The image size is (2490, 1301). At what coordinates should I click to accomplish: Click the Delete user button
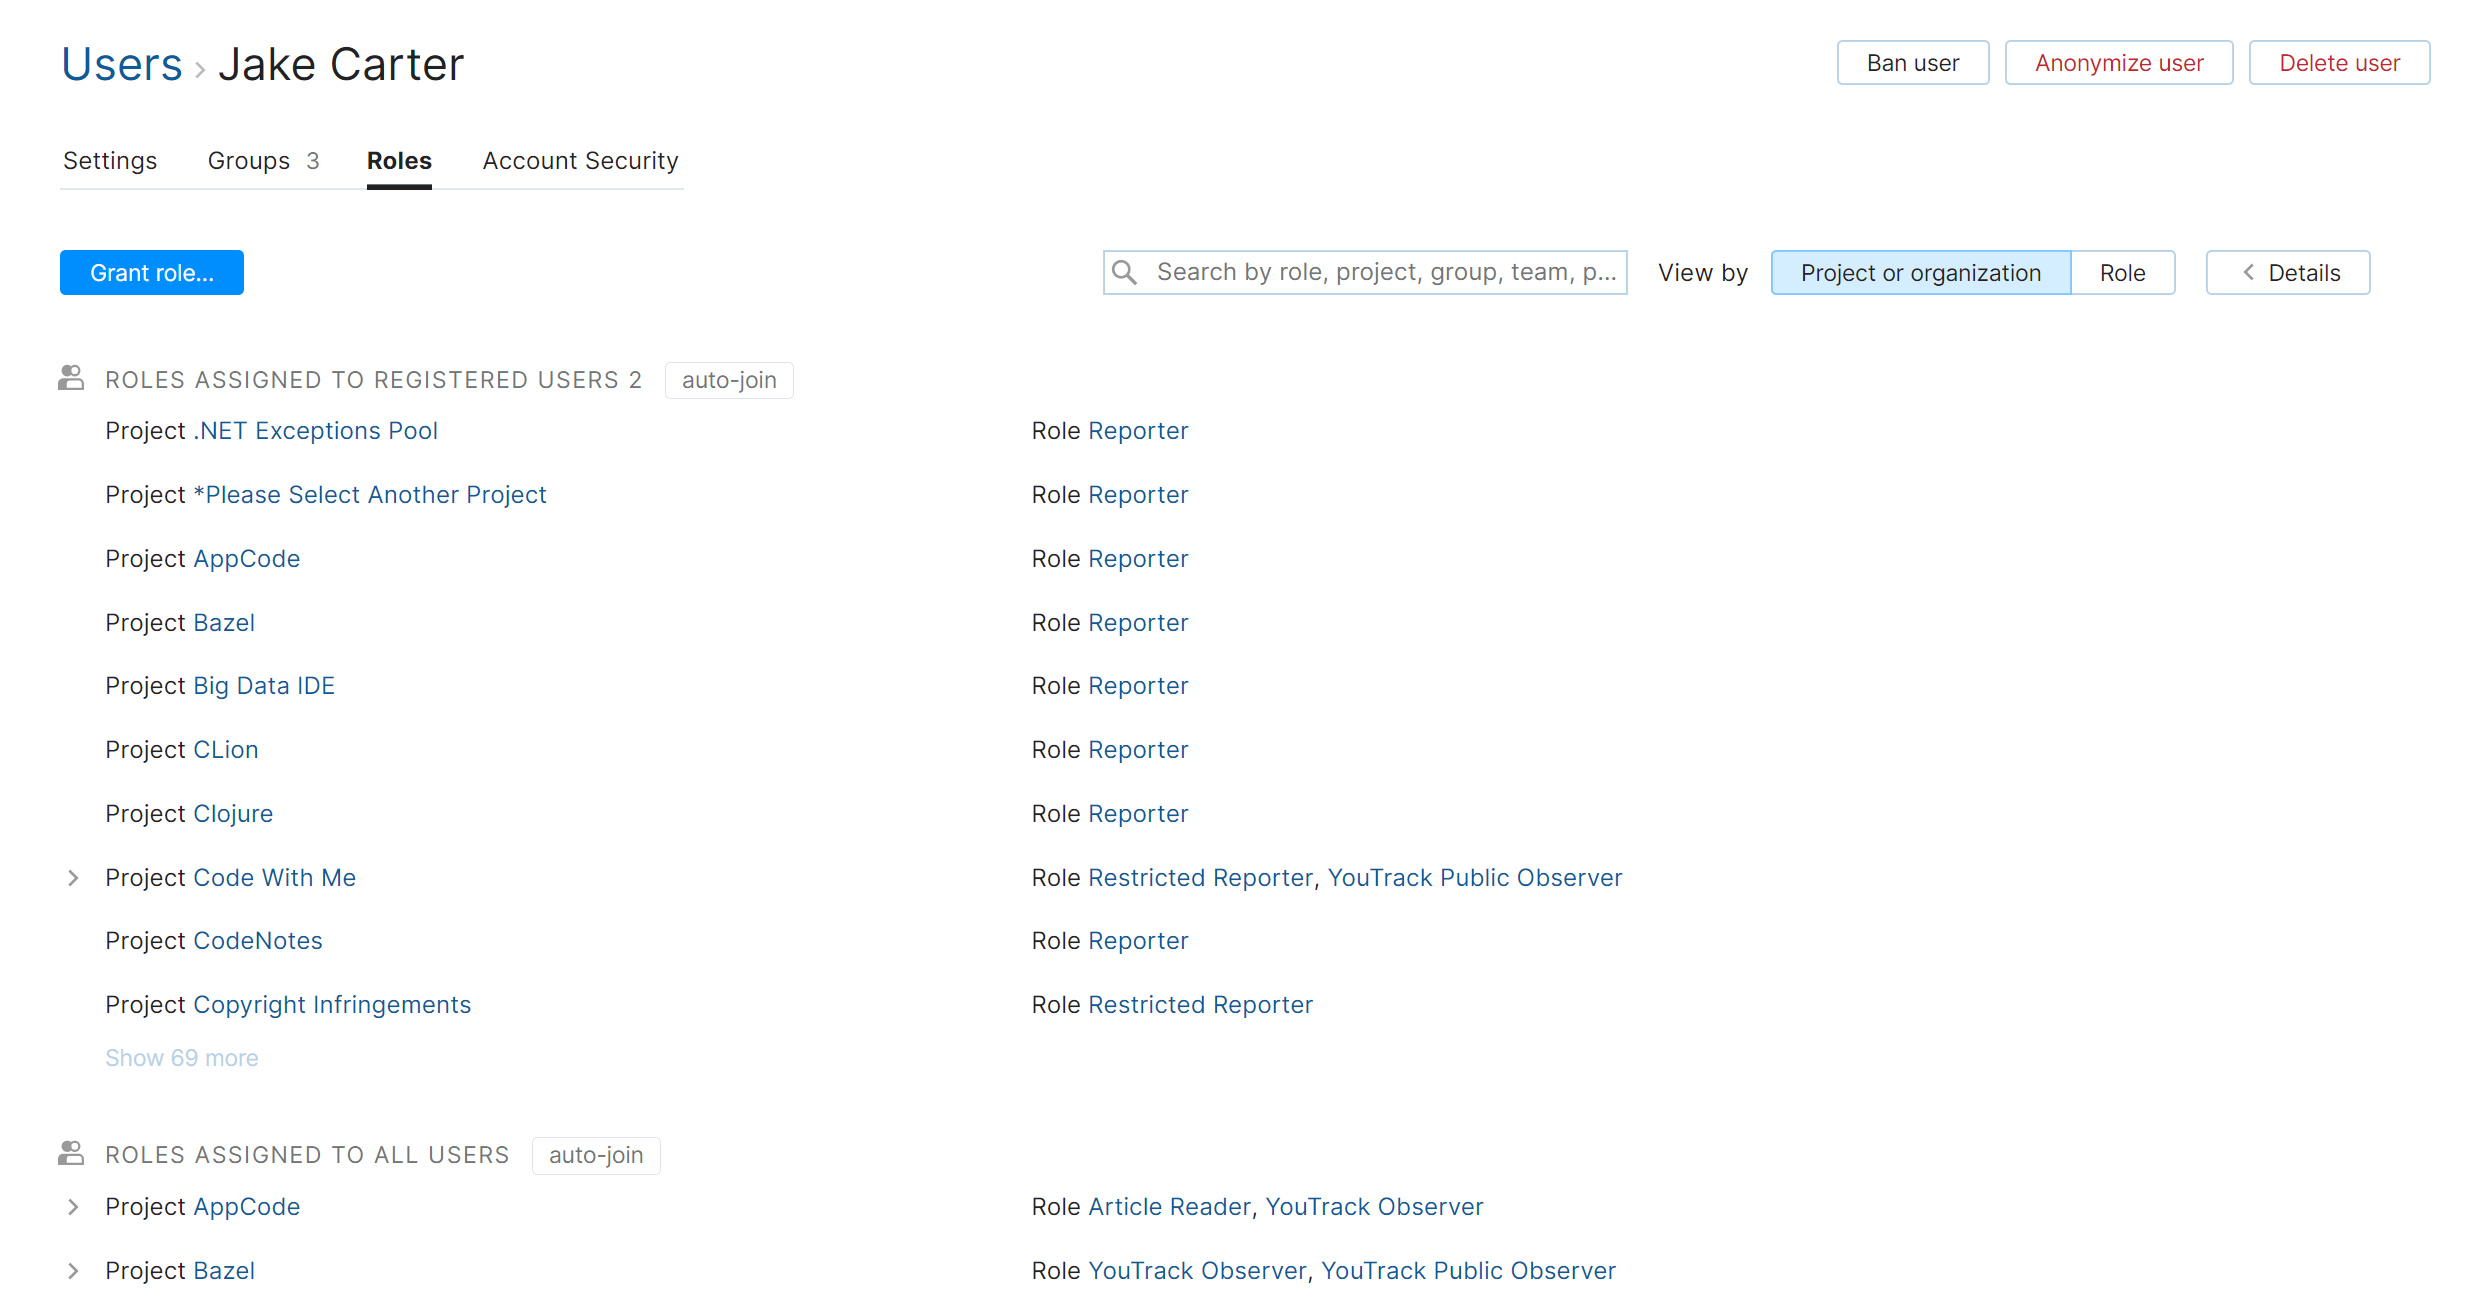(2338, 63)
